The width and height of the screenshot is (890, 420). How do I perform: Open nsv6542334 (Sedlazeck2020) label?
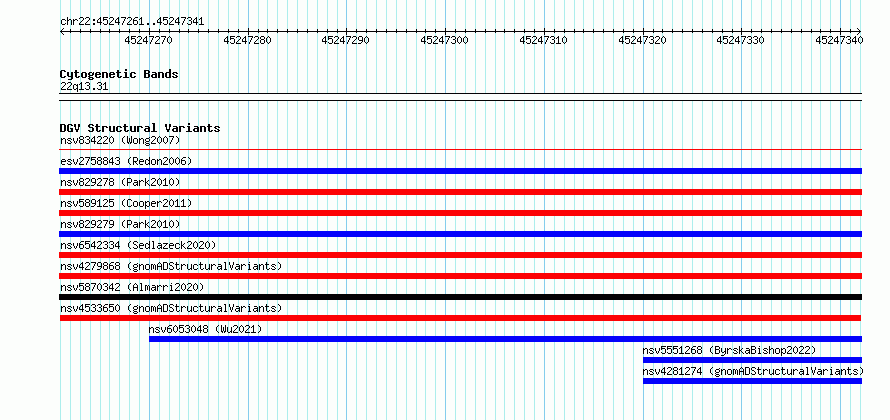138,245
